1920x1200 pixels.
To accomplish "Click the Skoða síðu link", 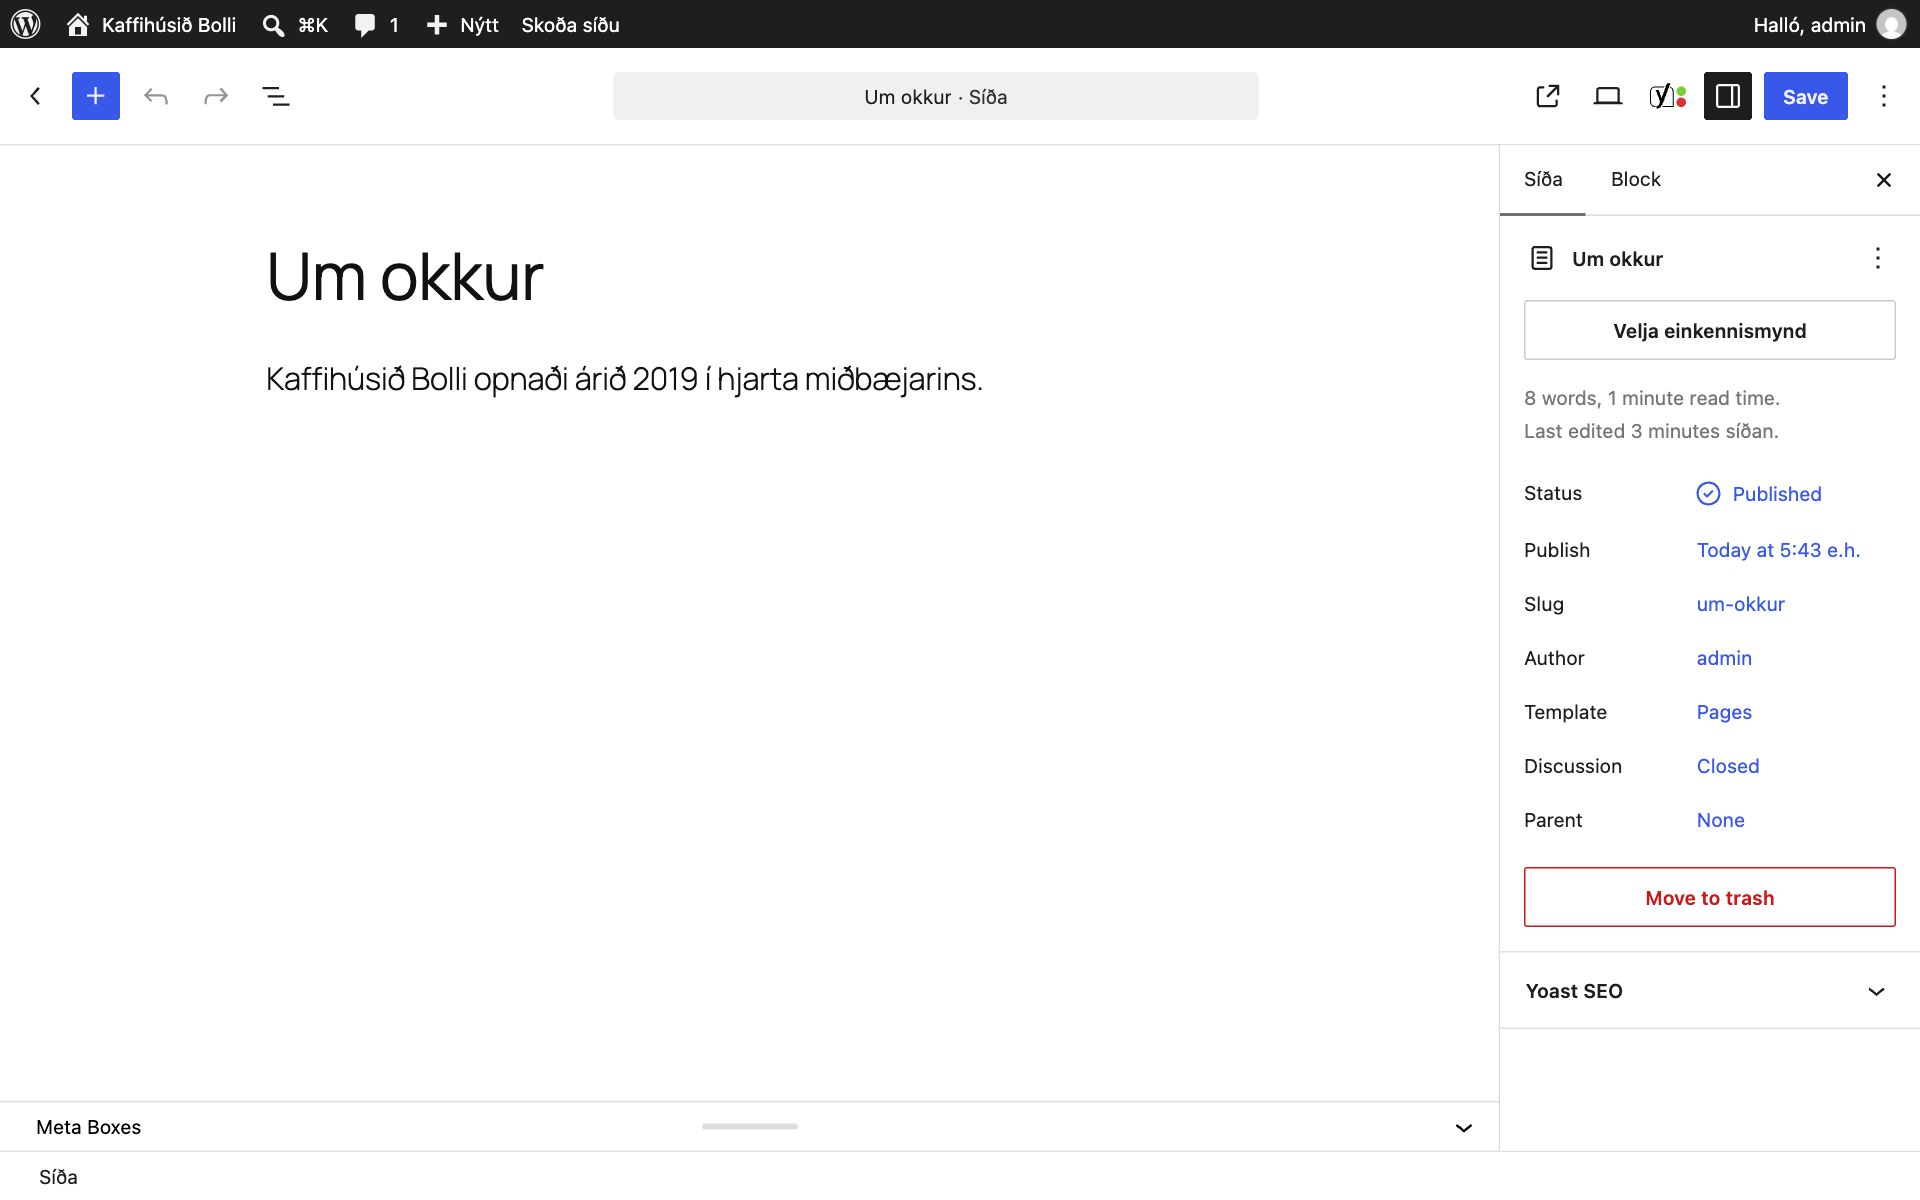I will (570, 24).
